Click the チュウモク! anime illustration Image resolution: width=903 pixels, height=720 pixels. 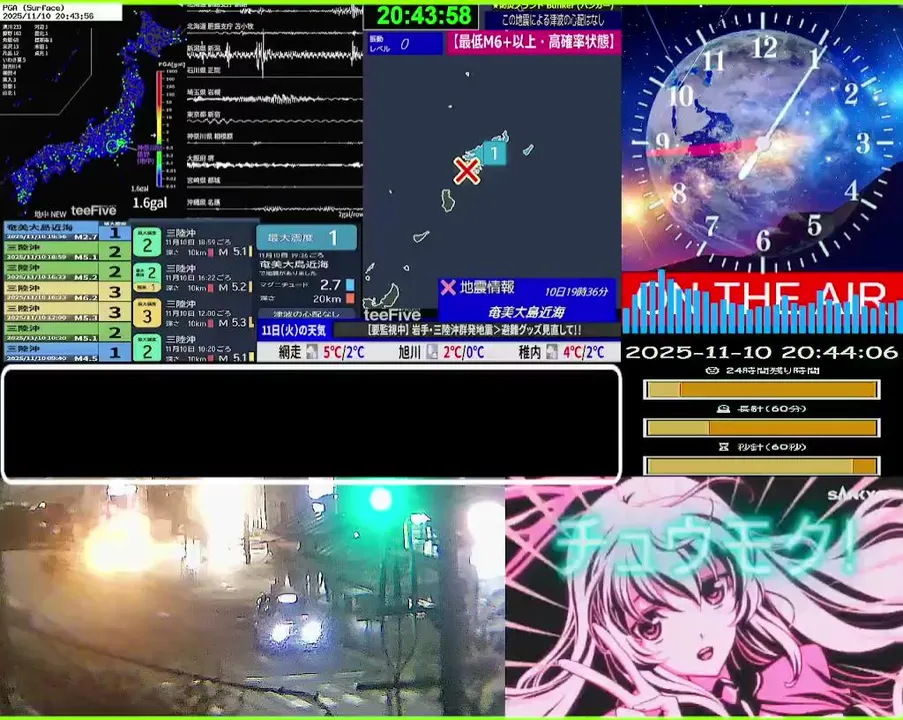click(704, 597)
